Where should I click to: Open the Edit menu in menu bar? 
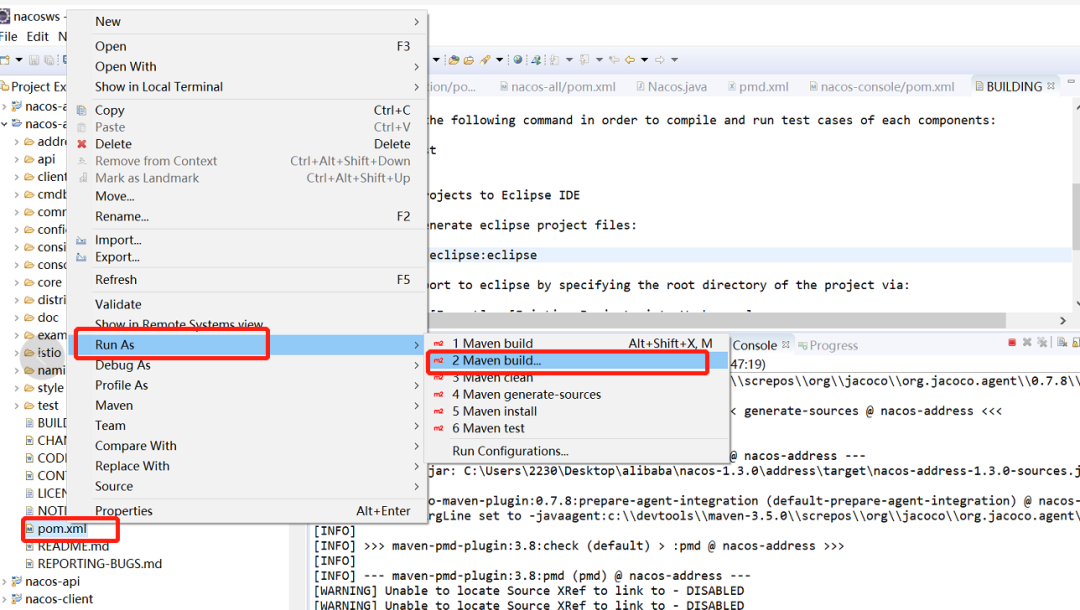(x=38, y=36)
